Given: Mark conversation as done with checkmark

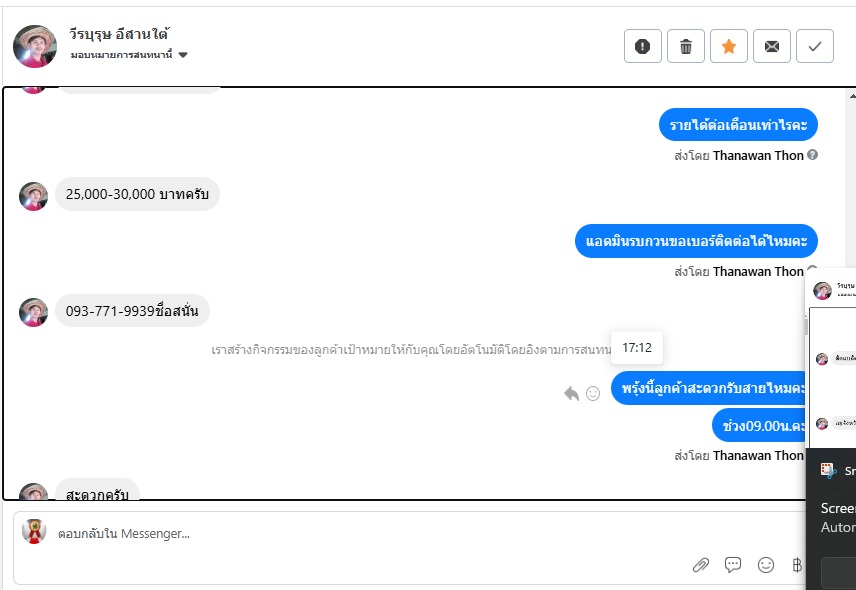Looking at the screenshot, I should (815, 46).
